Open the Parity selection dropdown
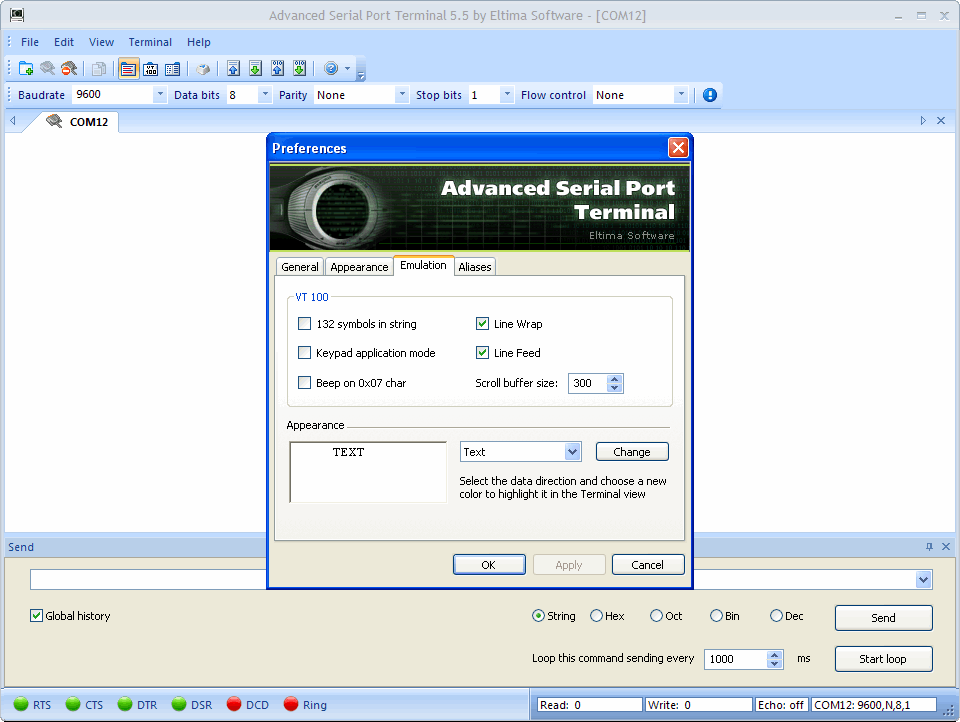The image size is (960, 722). 404,94
